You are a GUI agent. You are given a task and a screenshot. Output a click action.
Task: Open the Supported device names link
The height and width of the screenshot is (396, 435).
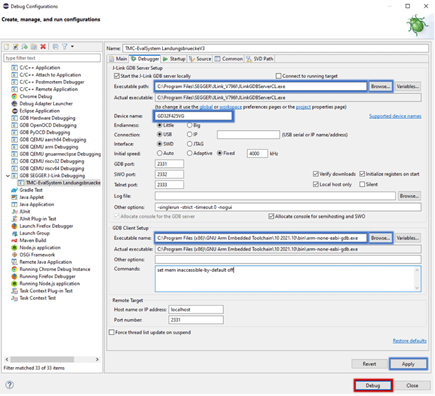[395, 116]
